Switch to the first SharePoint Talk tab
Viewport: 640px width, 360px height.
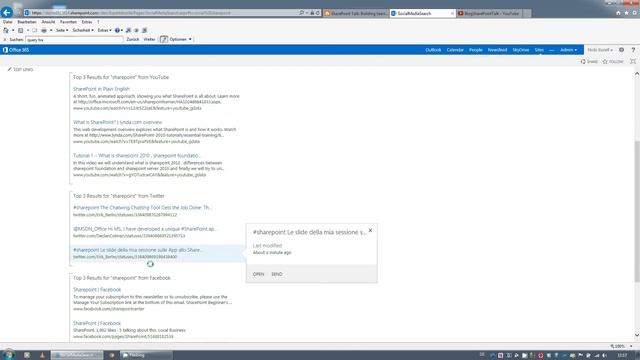click(356, 13)
